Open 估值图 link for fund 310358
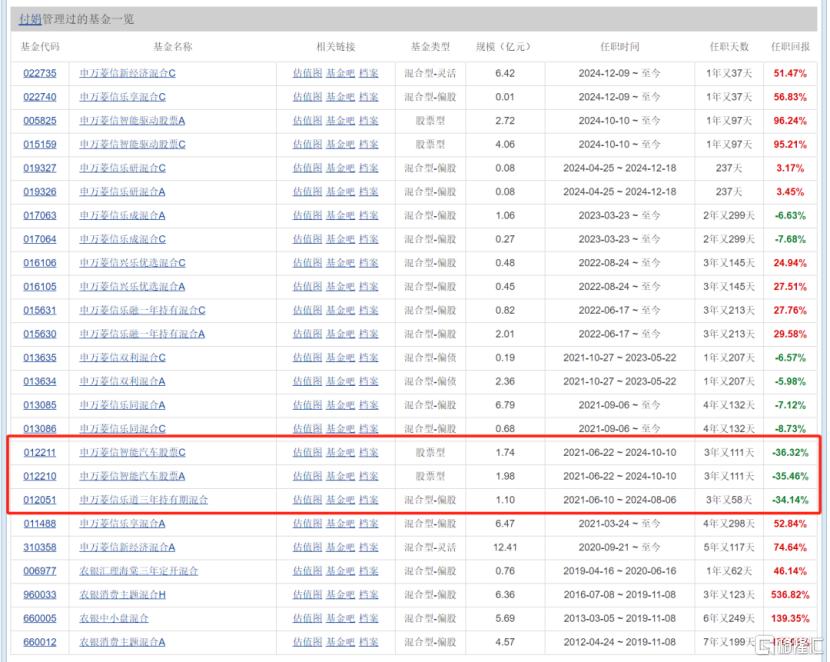Image resolution: width=830 pixels, height=662 pixels. (x=308, y=547)
